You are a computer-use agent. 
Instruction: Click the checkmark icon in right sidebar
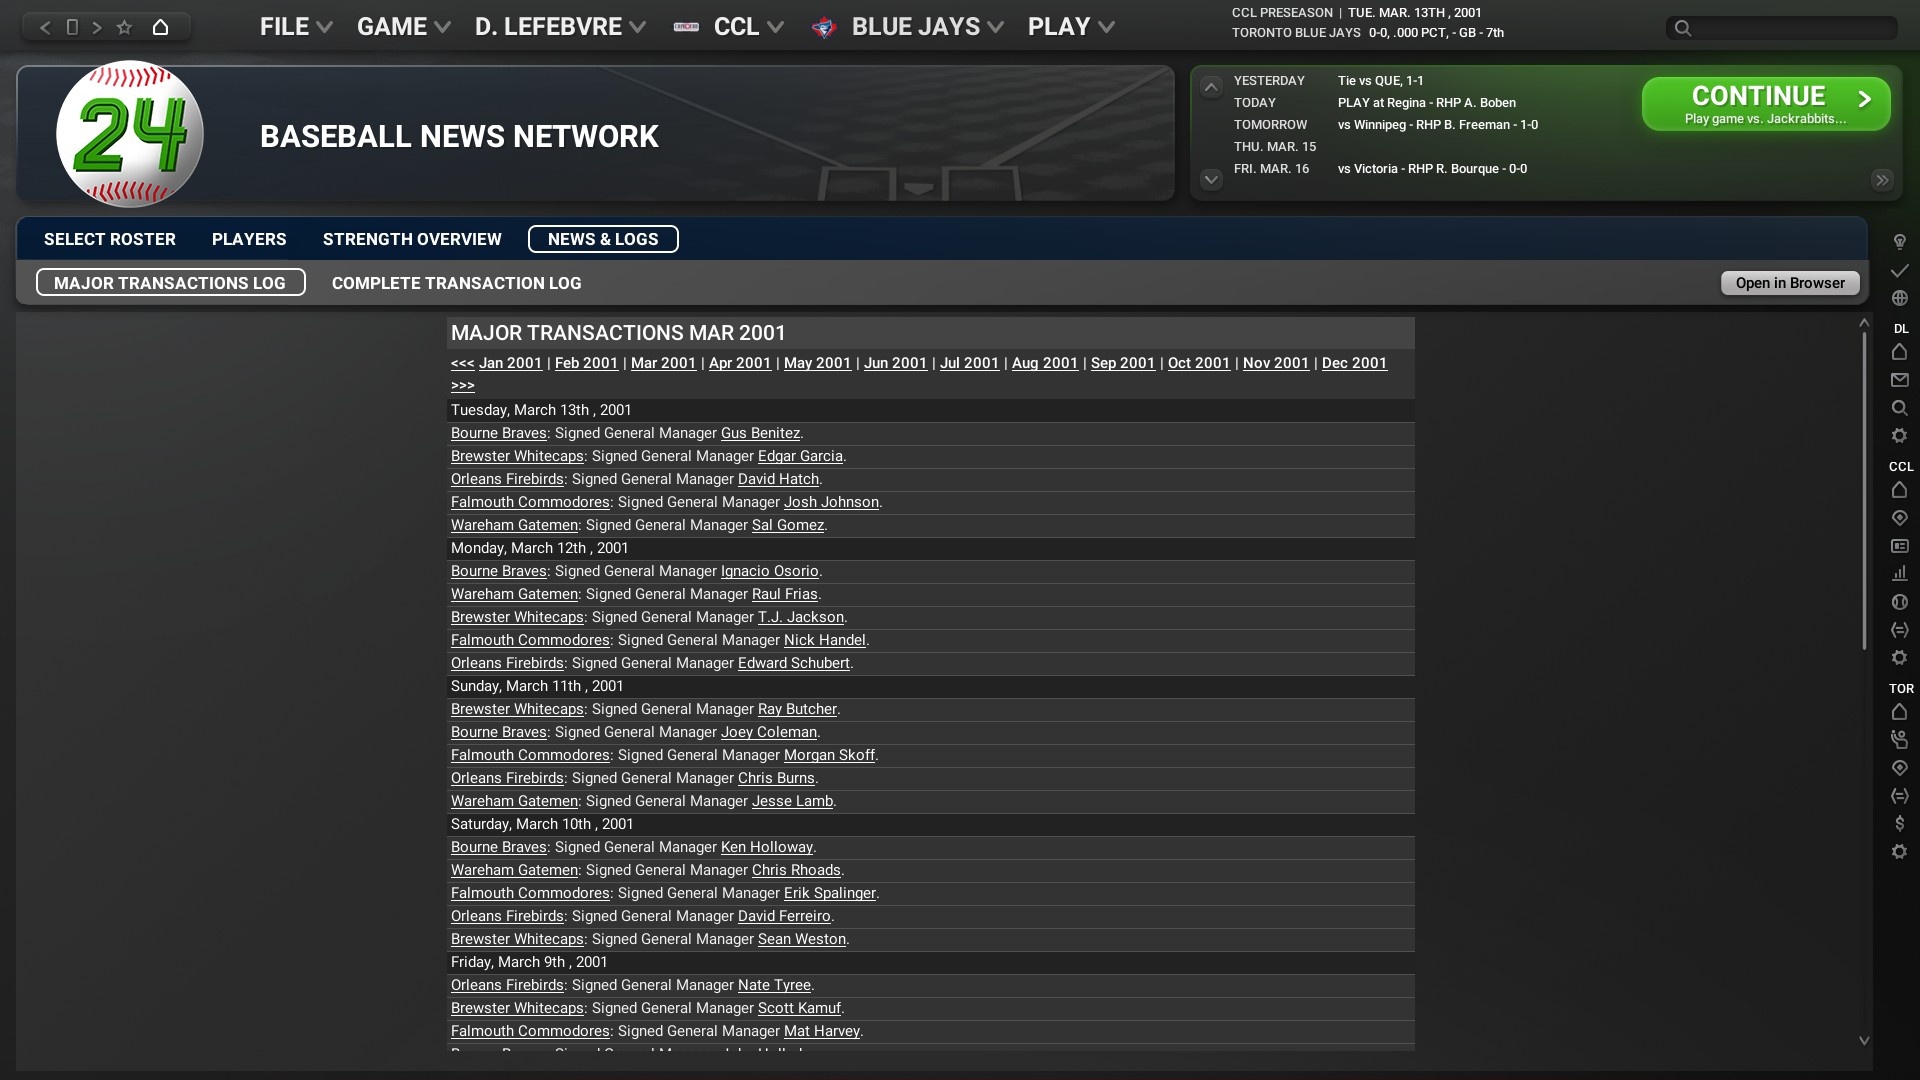click(1899, 270)
